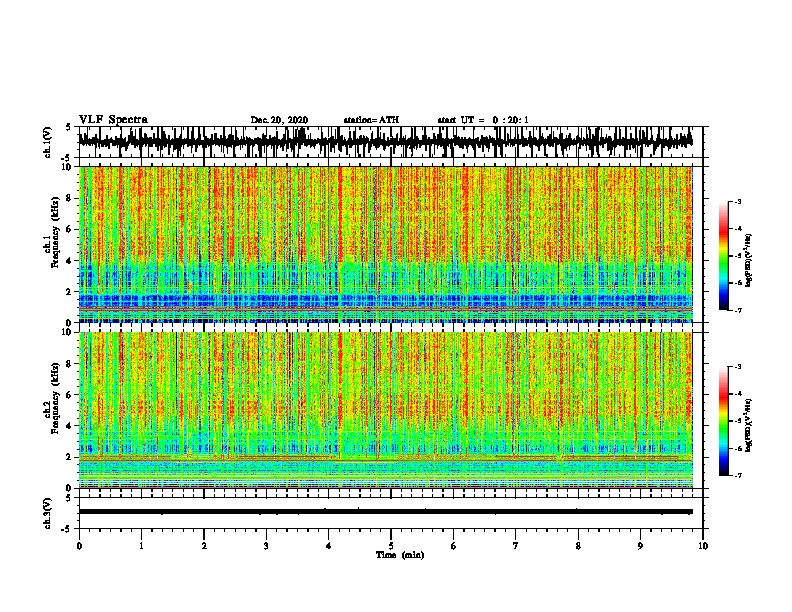The width and height of the screenshot is (792, 612).
Task: Click the 4 kHz tick on ch.1 frequency axis
Action: pyautogui.click(x=70, y=261)
